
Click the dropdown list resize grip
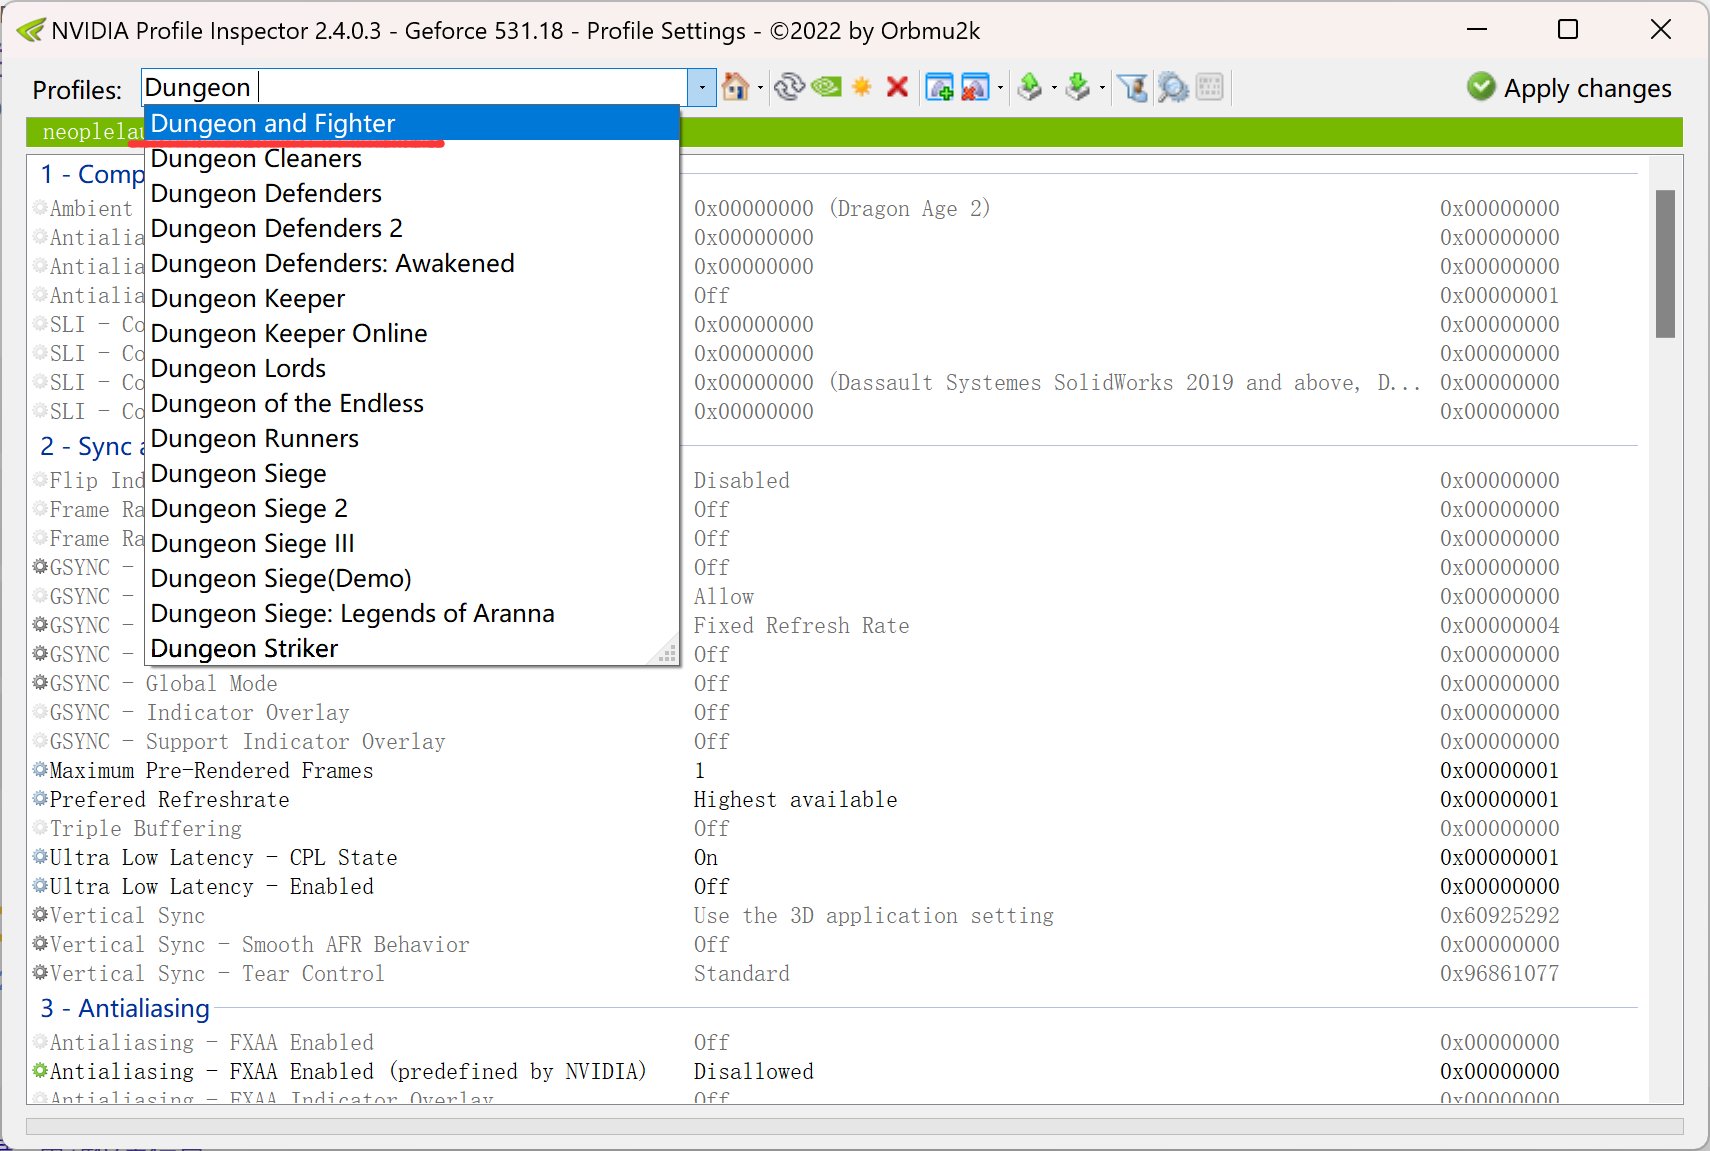pos(667,654)
